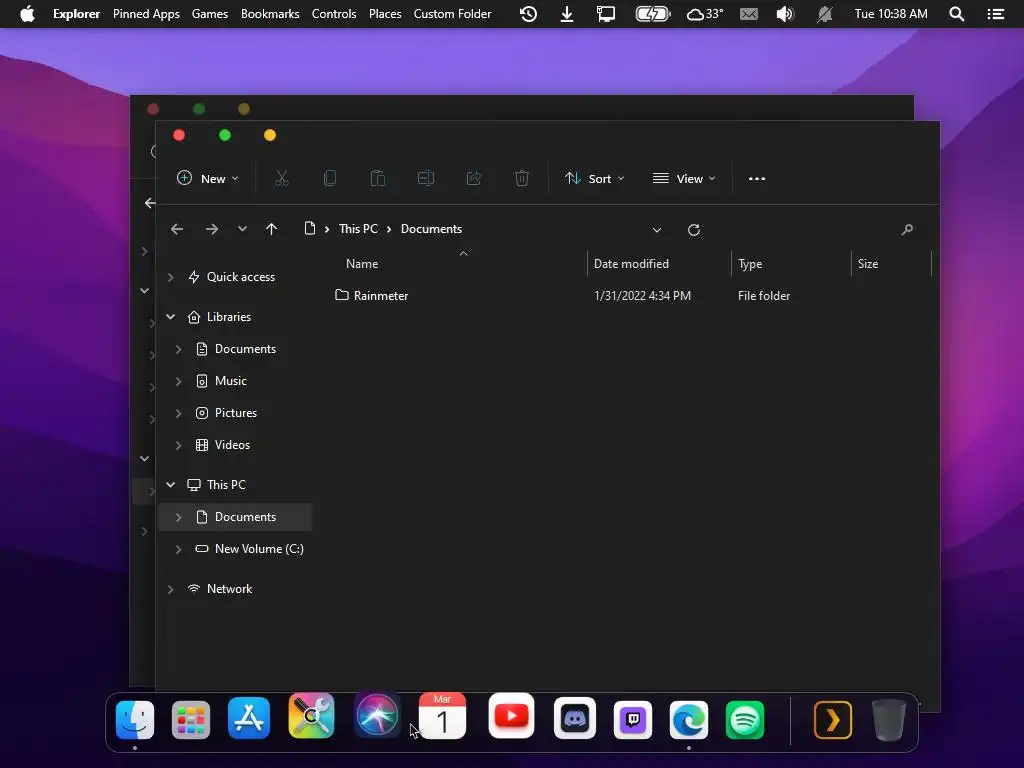1024x768 pixels.
Task: Open the Controls menu
Action: [334, 14]
